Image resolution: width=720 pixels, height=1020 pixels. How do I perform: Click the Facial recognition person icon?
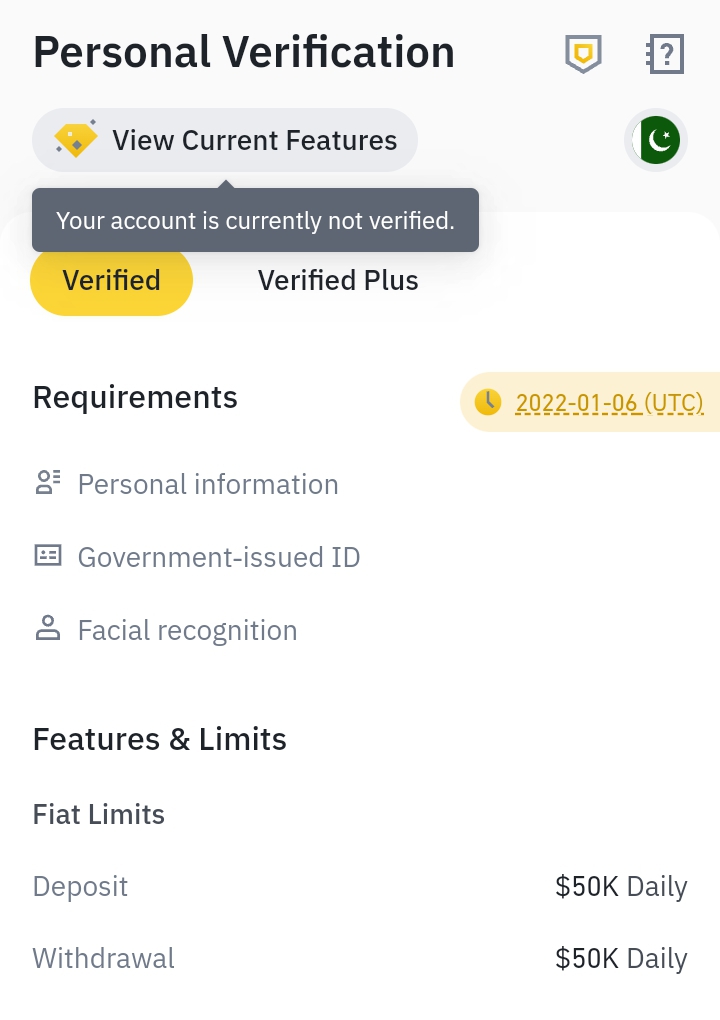[x=47, y=628]
